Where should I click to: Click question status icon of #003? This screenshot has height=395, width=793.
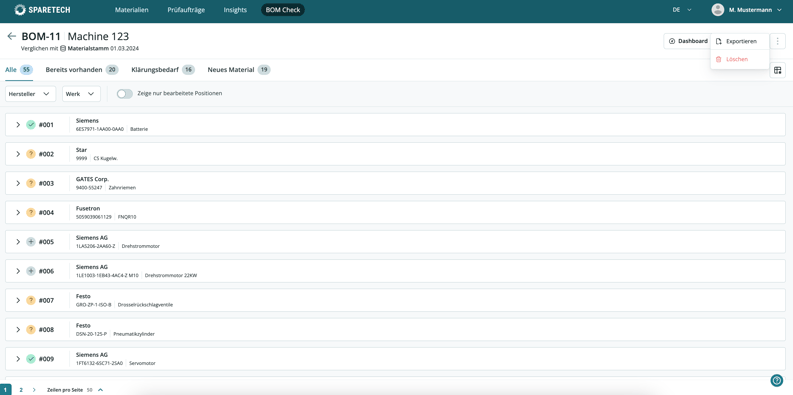point(31,183)
